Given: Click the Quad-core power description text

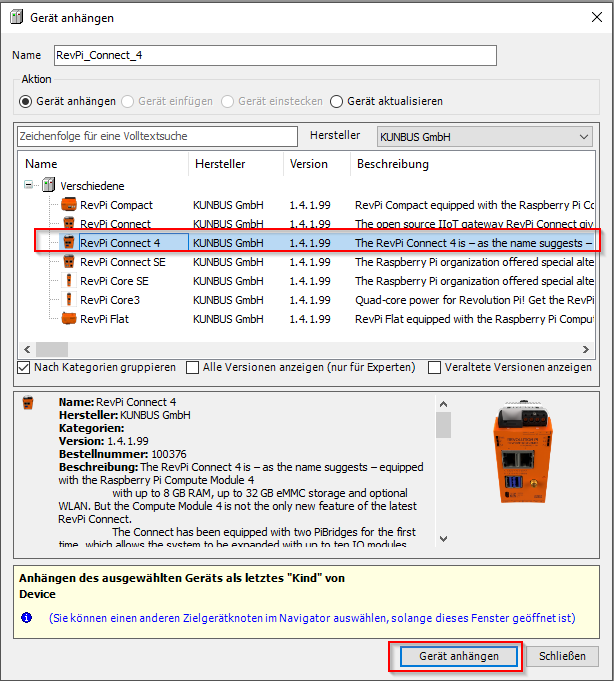Looking at the screenshot, I should coord(474,300).
